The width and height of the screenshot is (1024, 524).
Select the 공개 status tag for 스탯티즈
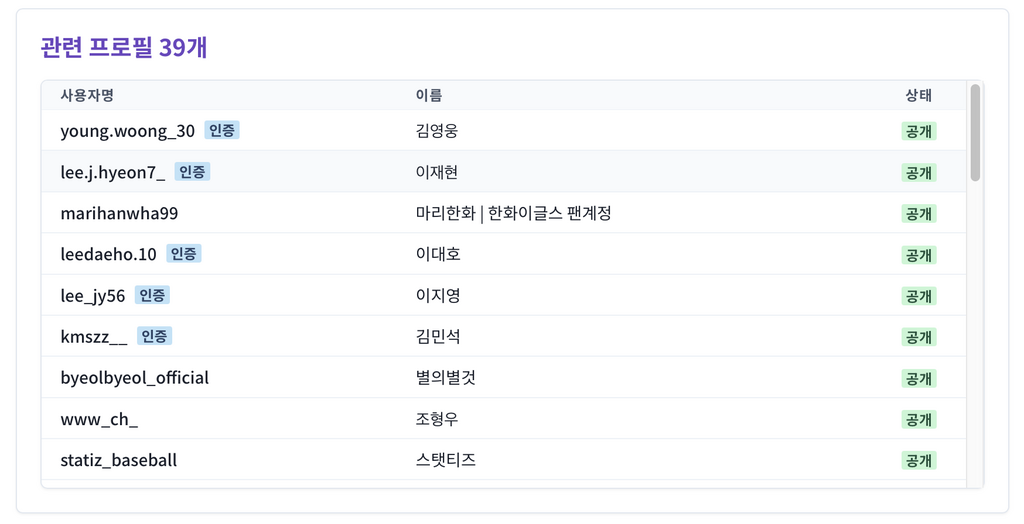pos(919,461)
